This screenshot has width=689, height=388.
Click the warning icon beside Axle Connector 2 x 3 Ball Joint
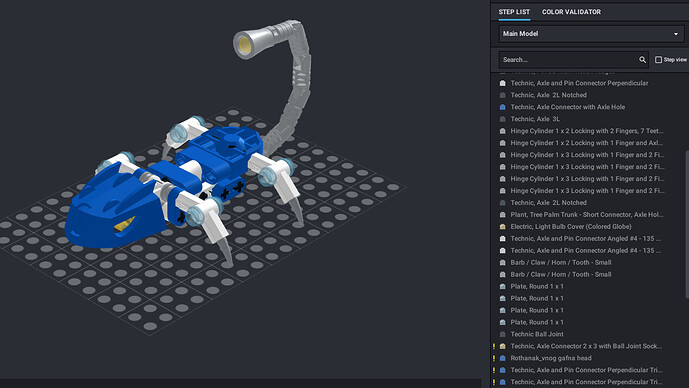[494, 346]
